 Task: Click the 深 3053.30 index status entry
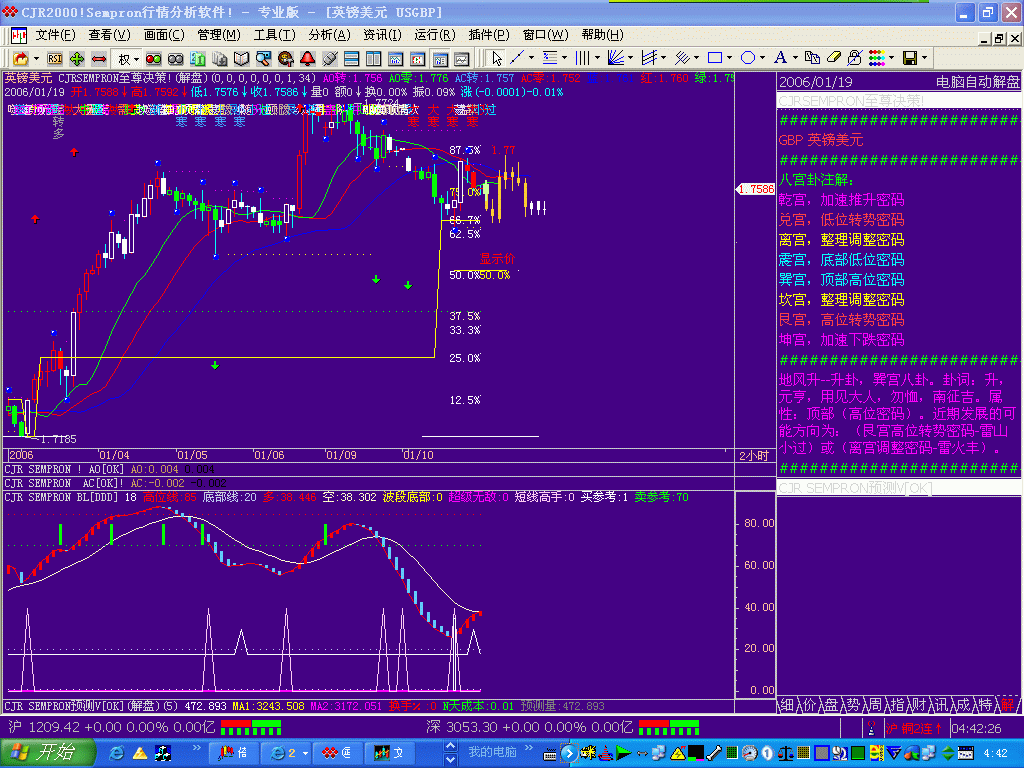tap(529, 727)
